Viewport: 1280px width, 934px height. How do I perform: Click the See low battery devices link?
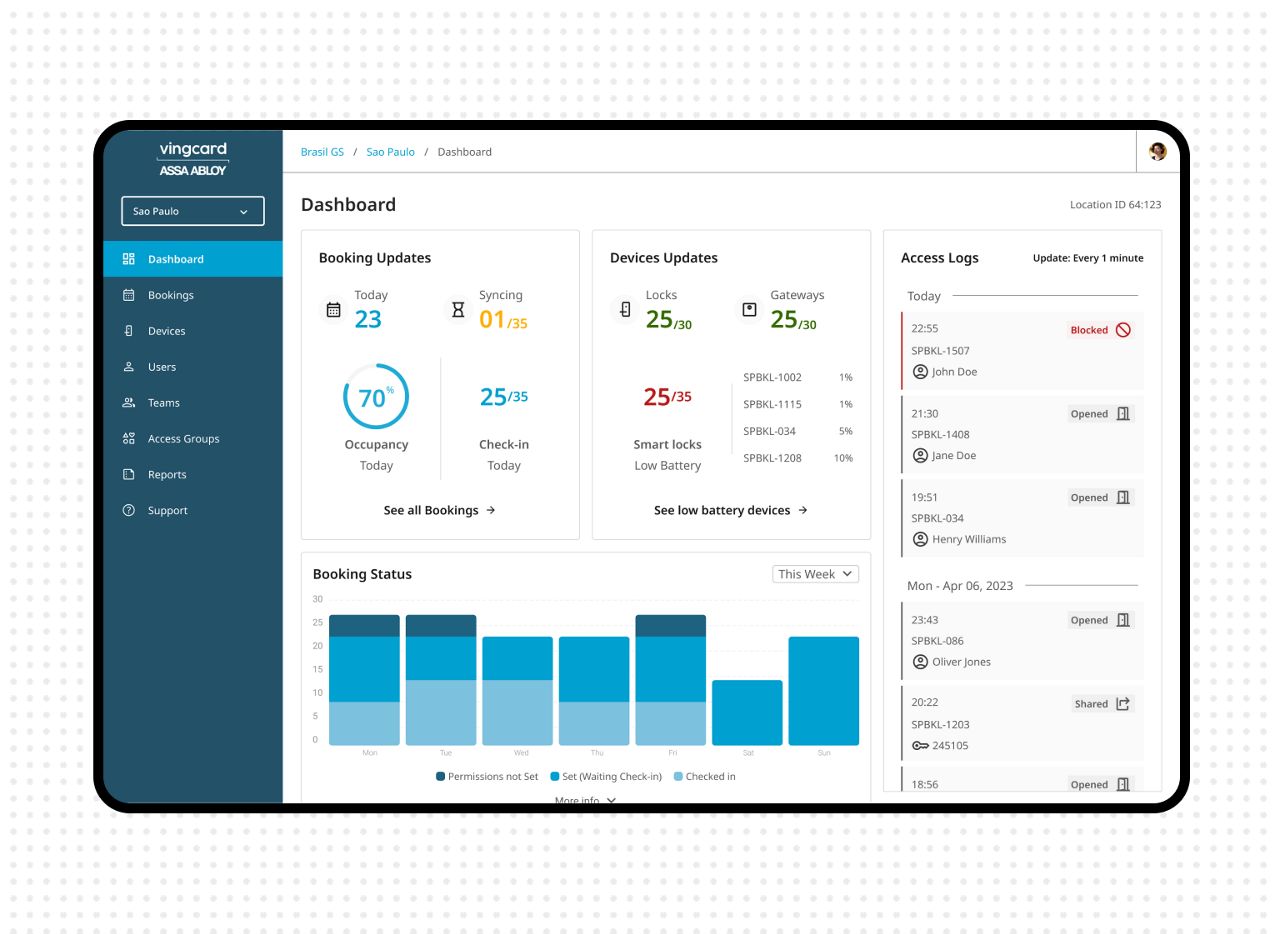click(x=730, y=510)
